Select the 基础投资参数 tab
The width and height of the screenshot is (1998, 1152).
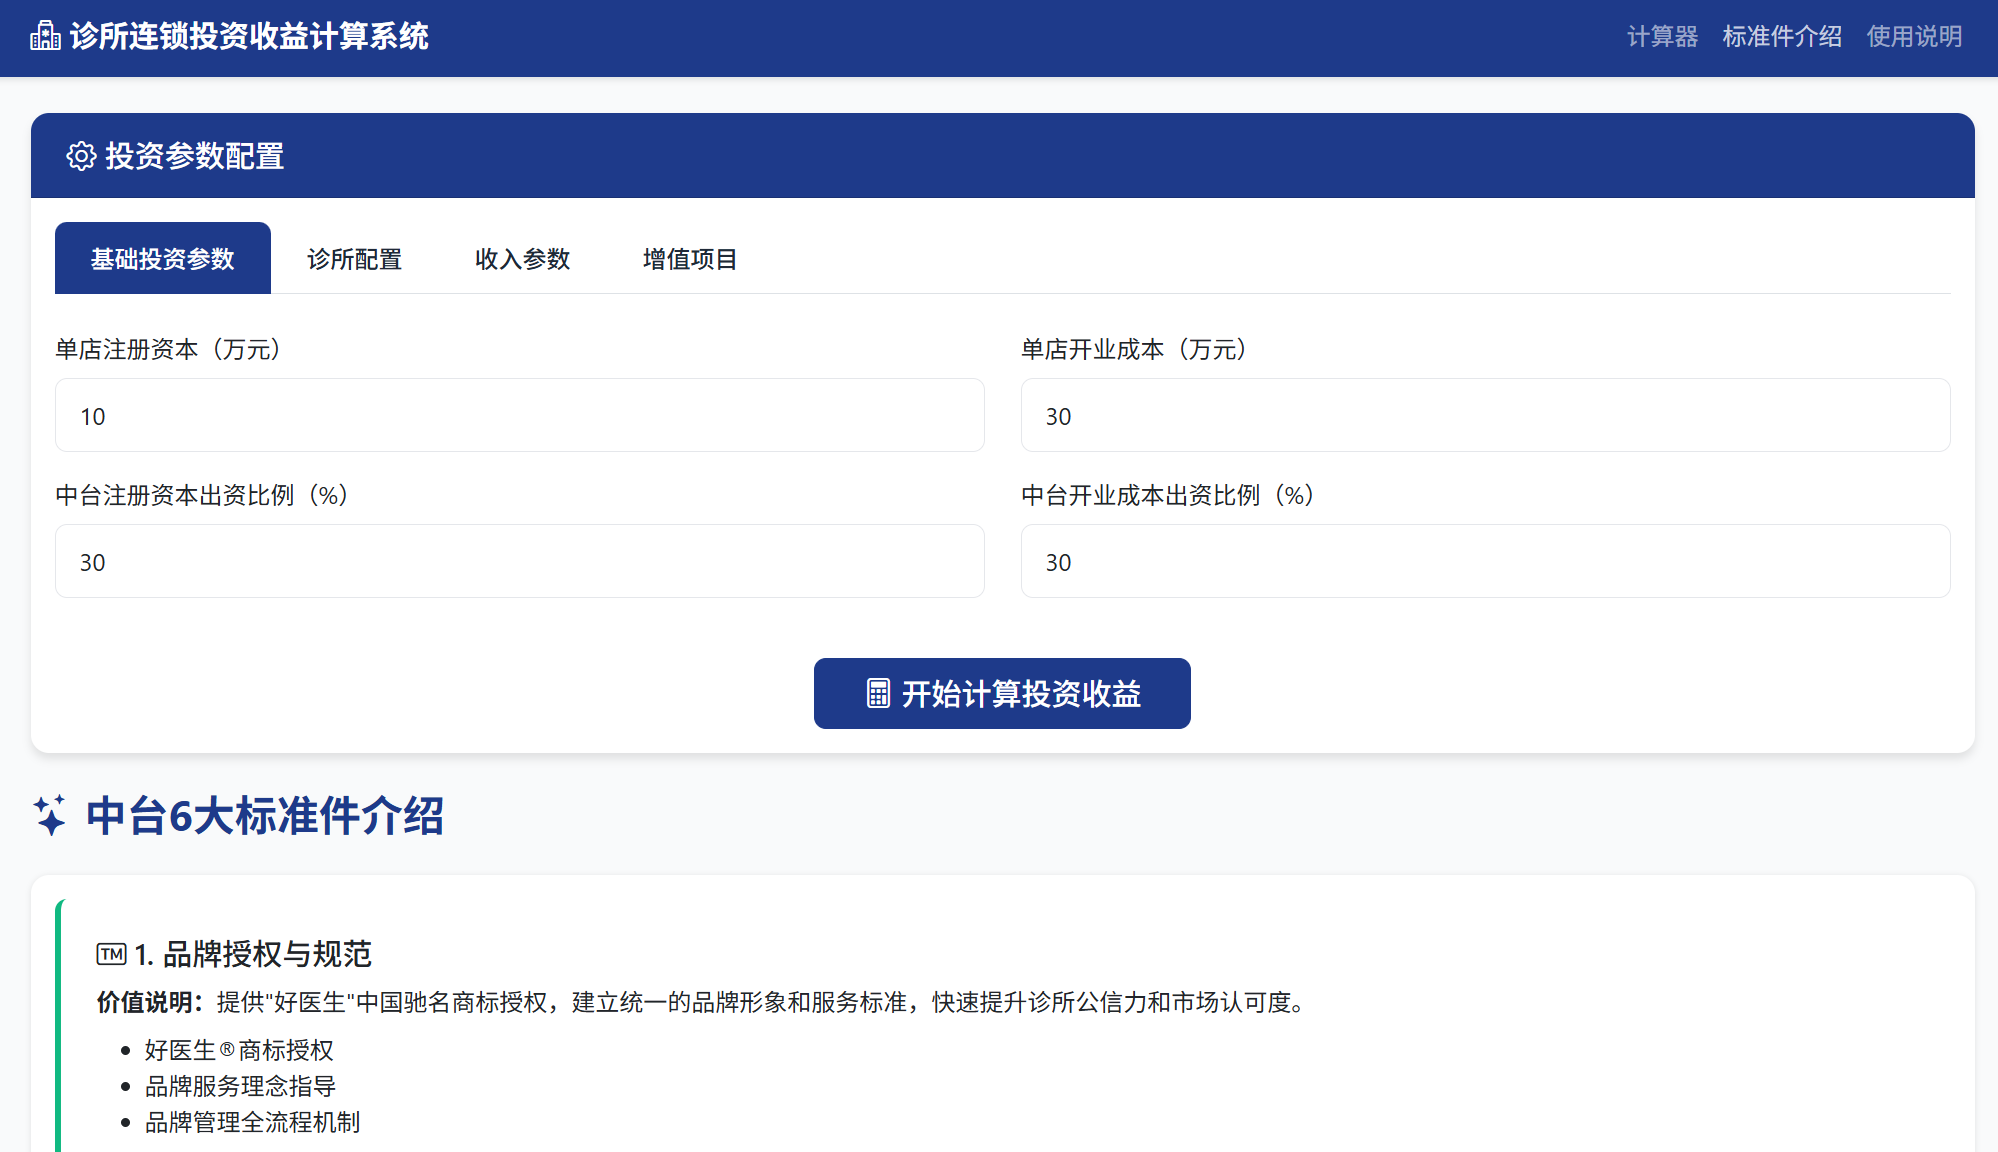(x=162, y=258)
